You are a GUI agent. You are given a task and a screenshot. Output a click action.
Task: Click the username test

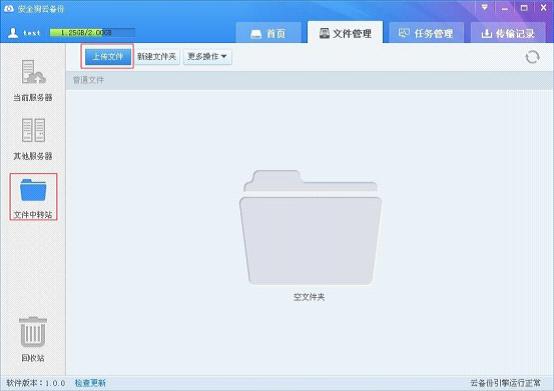point(31,33)
